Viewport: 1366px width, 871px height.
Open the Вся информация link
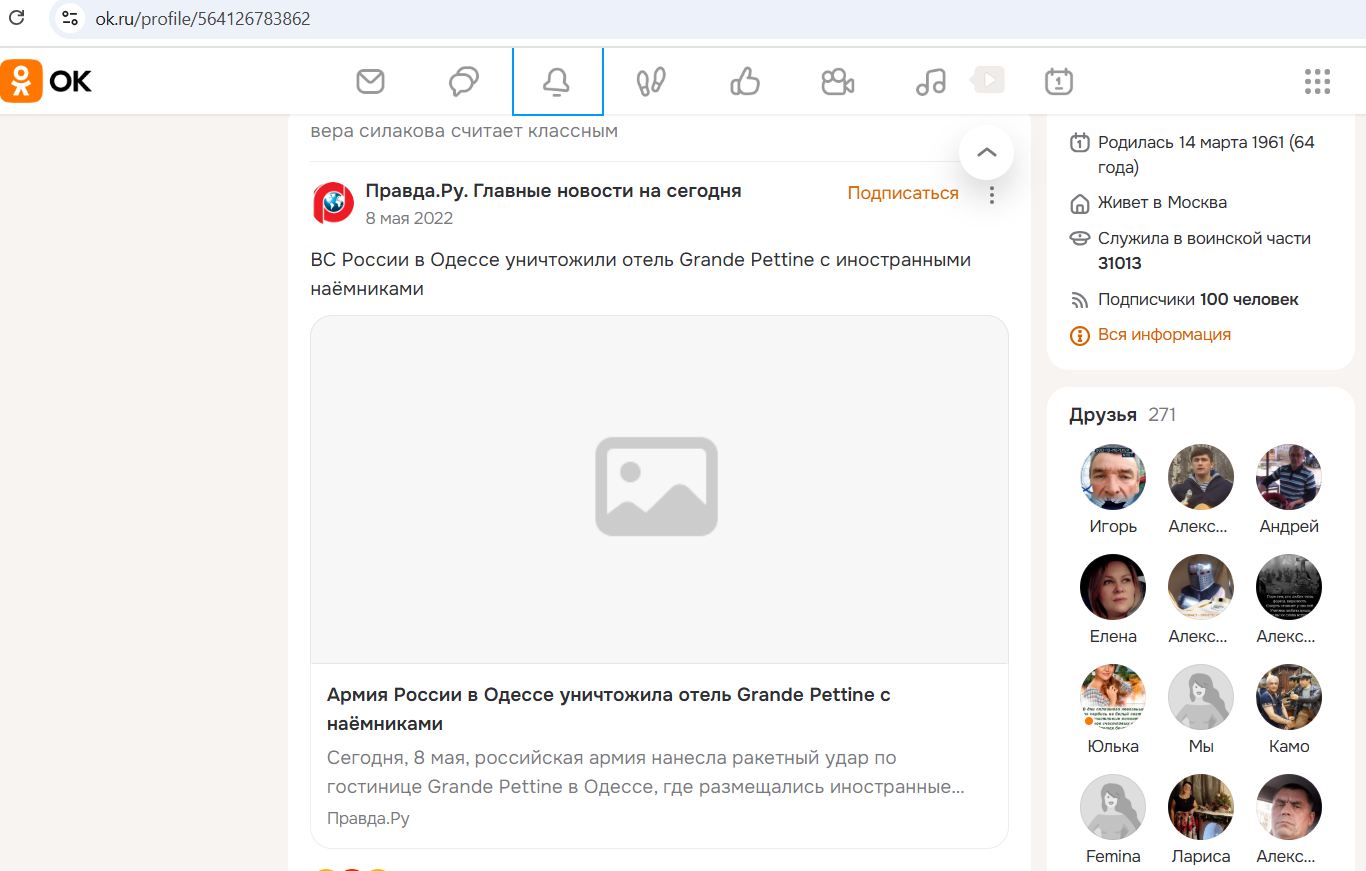(x=1163, y=335)
